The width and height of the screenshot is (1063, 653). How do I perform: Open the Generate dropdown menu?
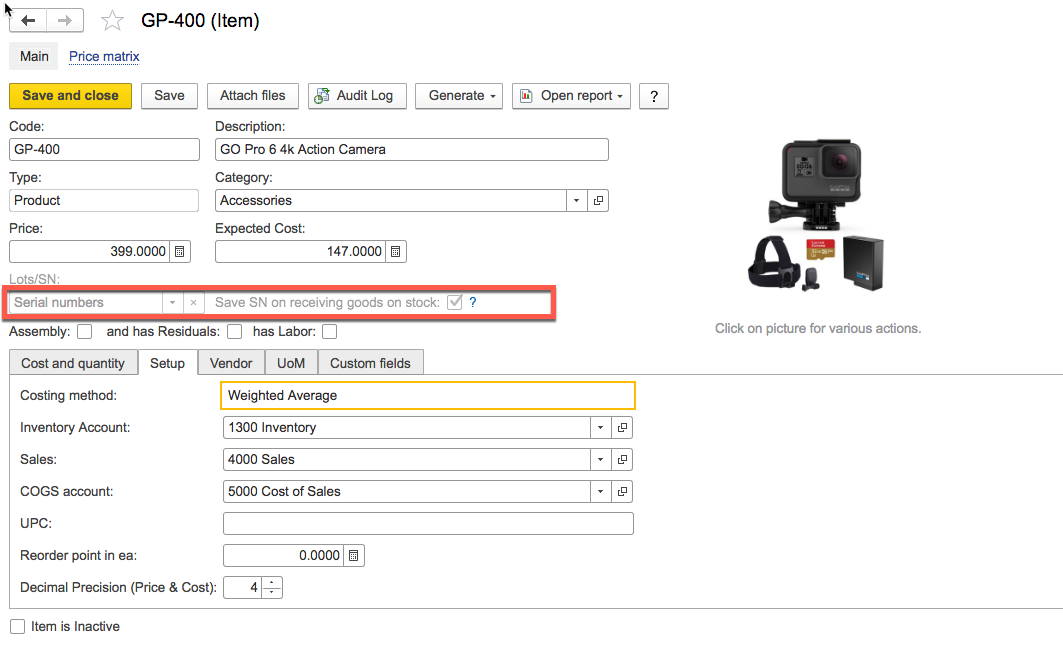[x=459, y=96]
